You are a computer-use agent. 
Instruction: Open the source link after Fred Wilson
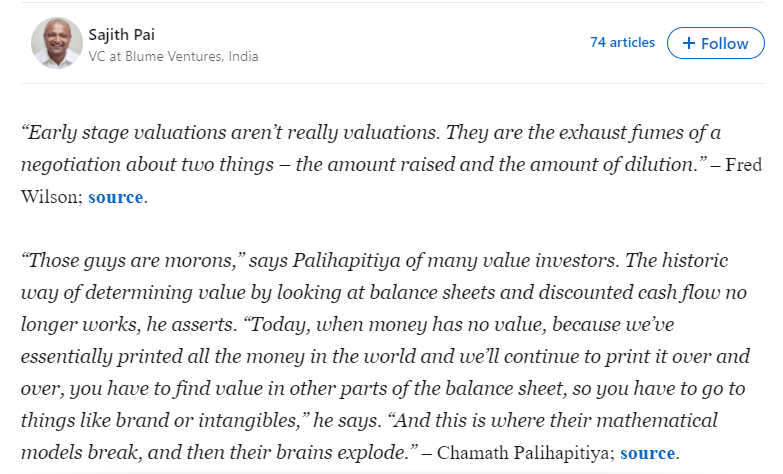pyautogui.click(x=115, y=197)
